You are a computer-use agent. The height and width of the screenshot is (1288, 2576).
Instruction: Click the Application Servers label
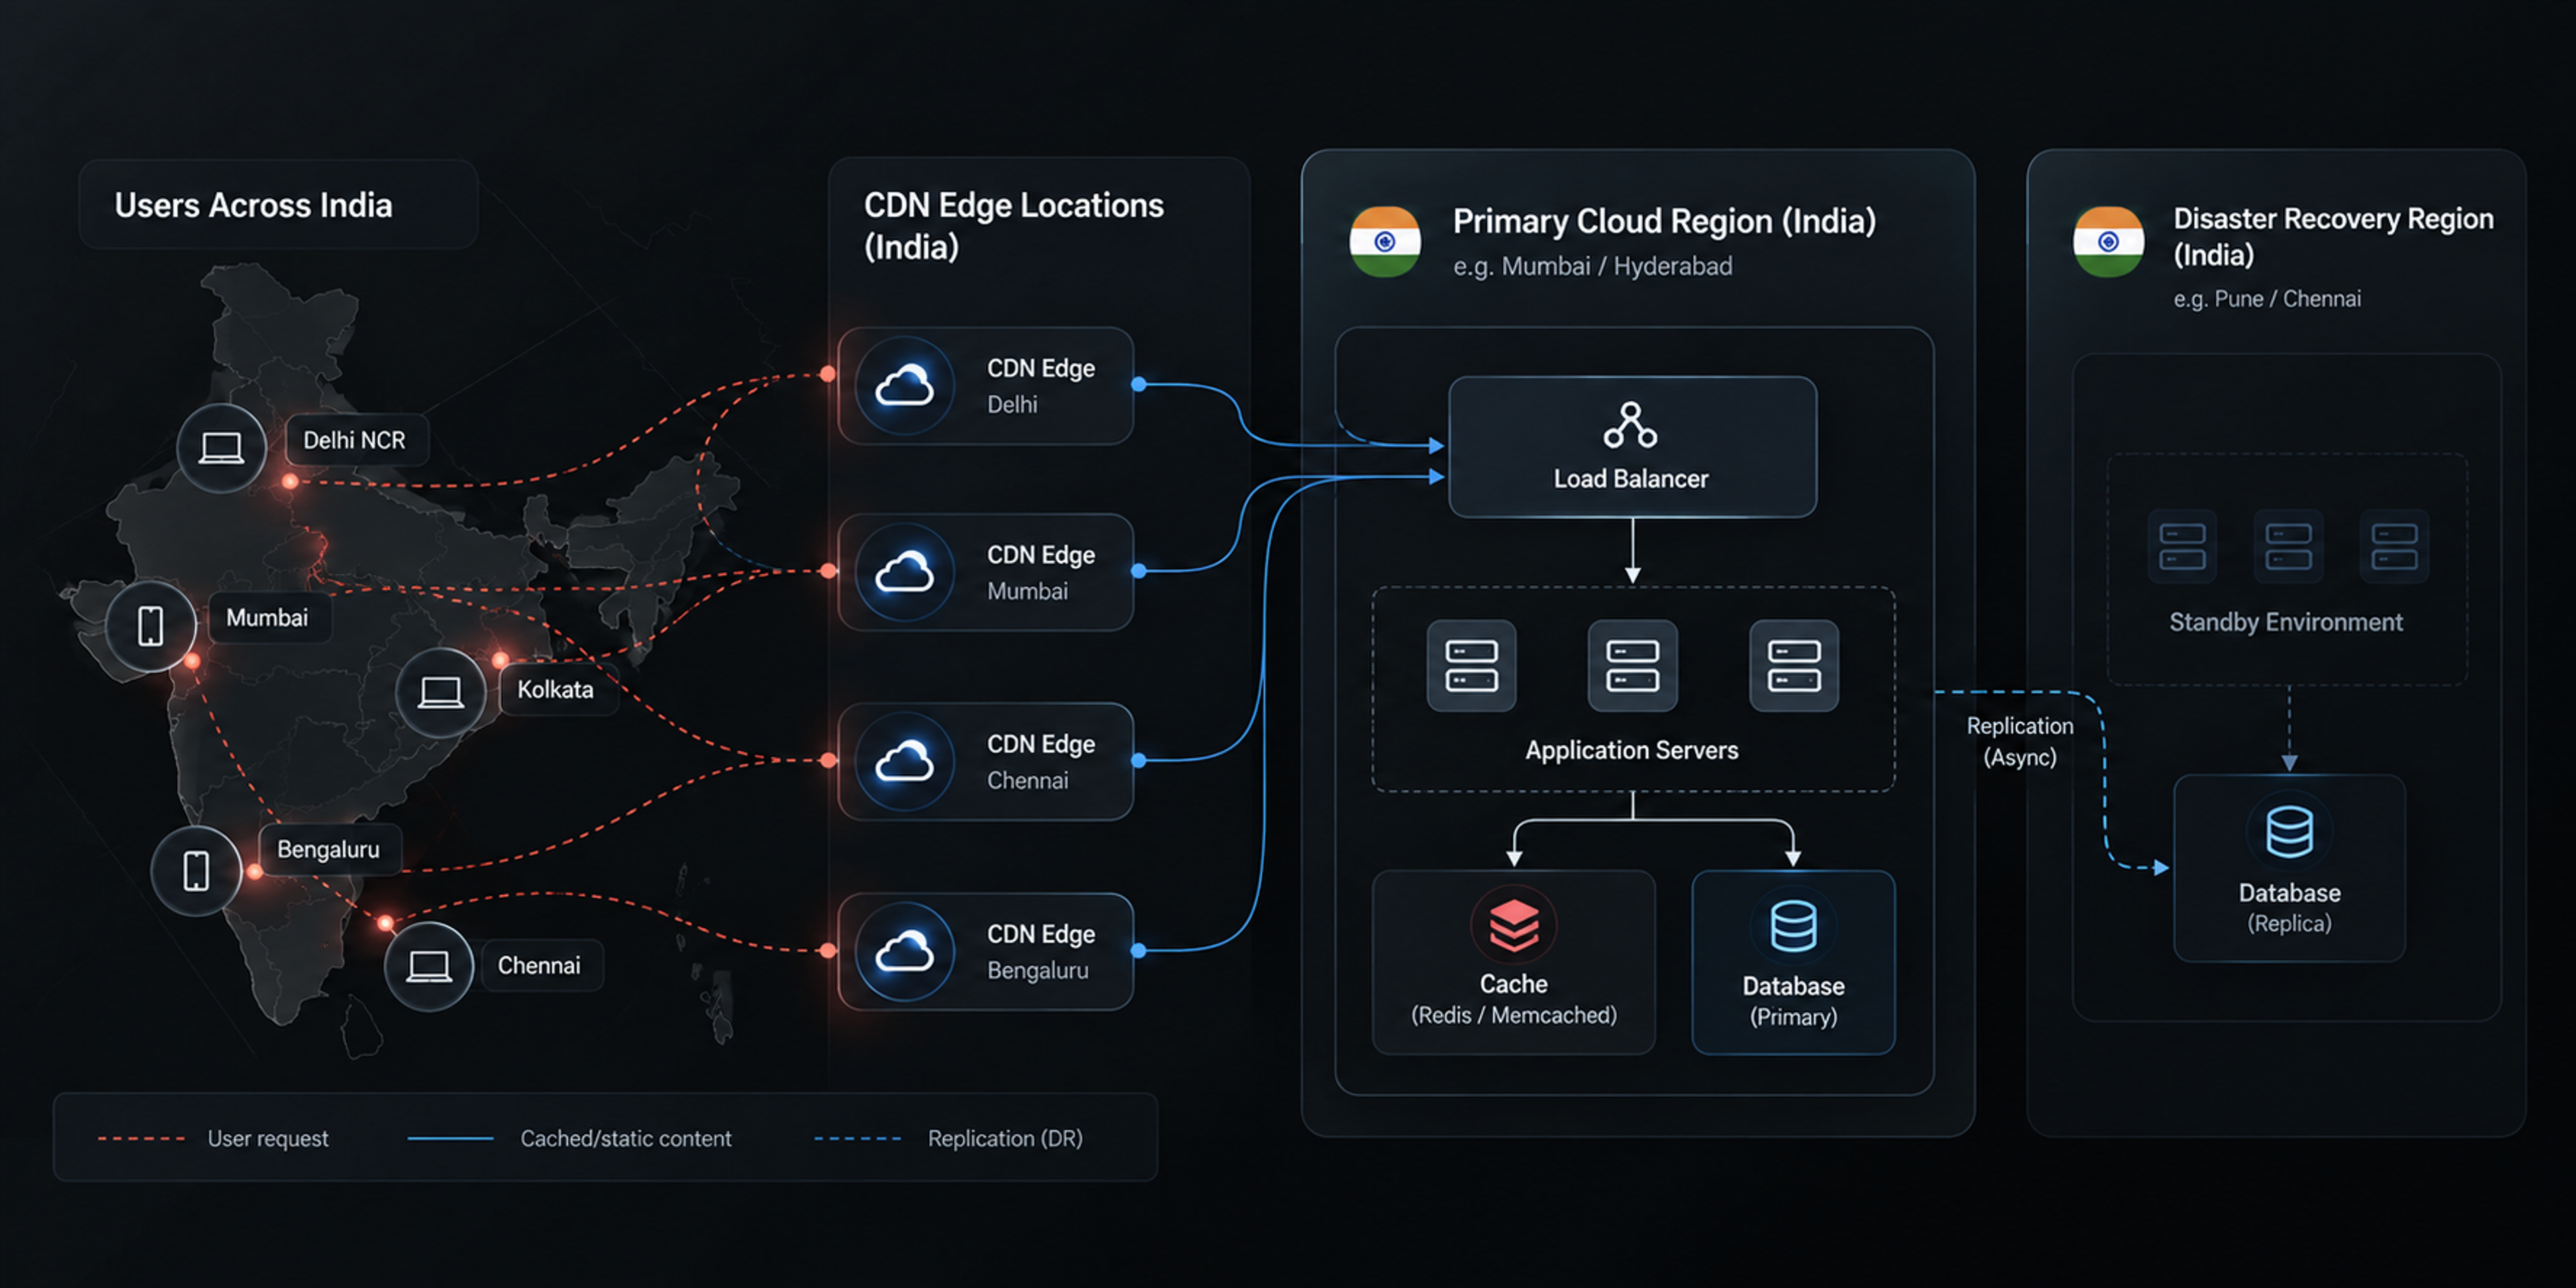(1631, 750)
